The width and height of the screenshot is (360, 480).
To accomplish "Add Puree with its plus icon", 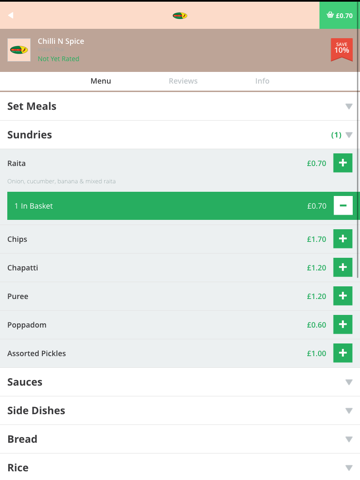I will coord(343,296).
